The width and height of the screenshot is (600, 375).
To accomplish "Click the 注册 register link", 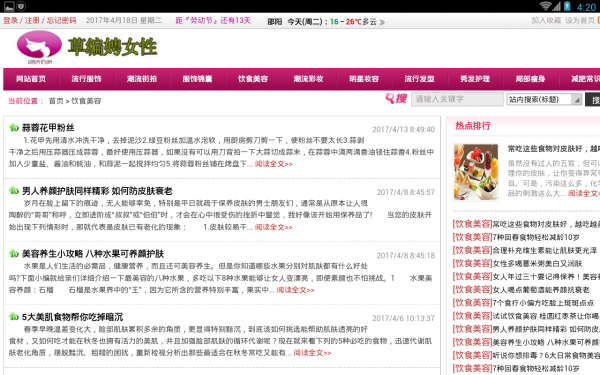I will tap(32, 21).
